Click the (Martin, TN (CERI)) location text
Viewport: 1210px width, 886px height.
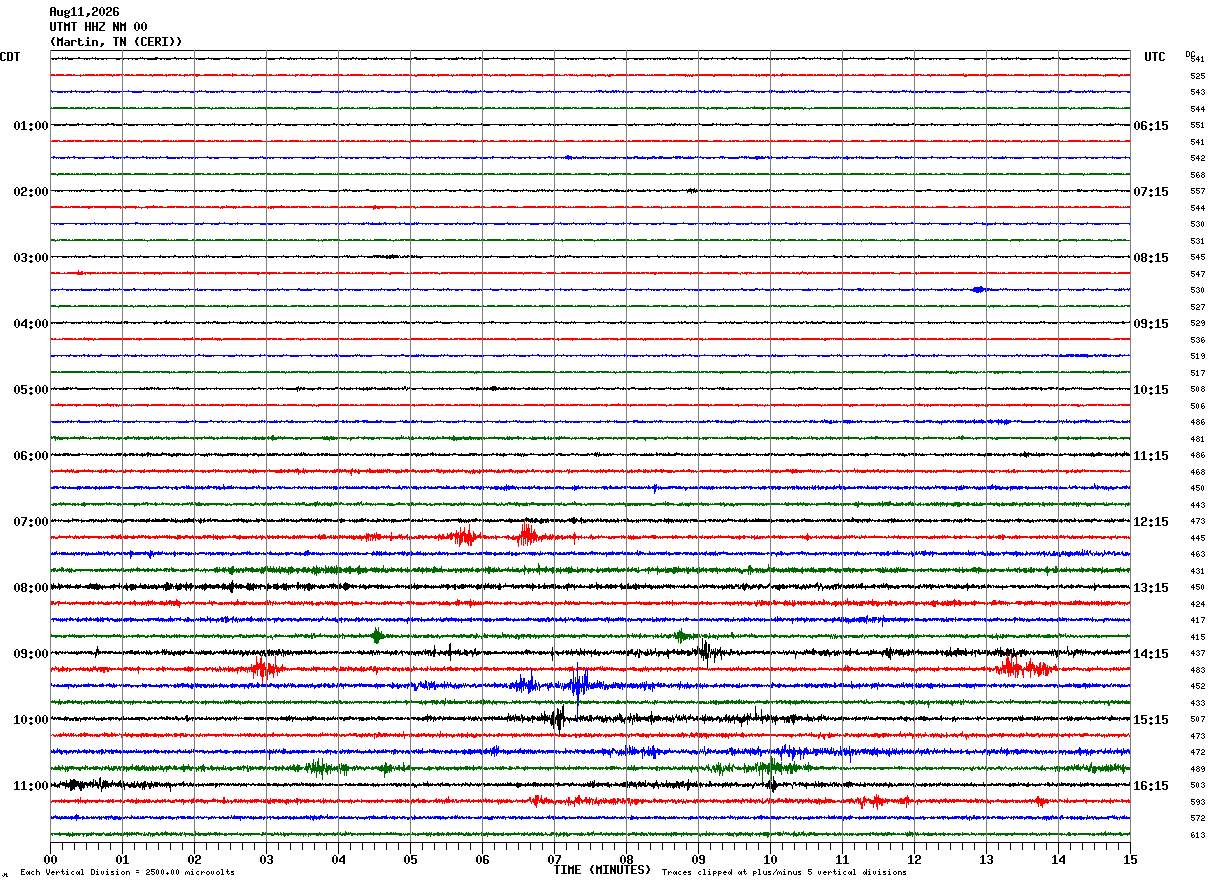pyautogui.click(x=116, y=42)
